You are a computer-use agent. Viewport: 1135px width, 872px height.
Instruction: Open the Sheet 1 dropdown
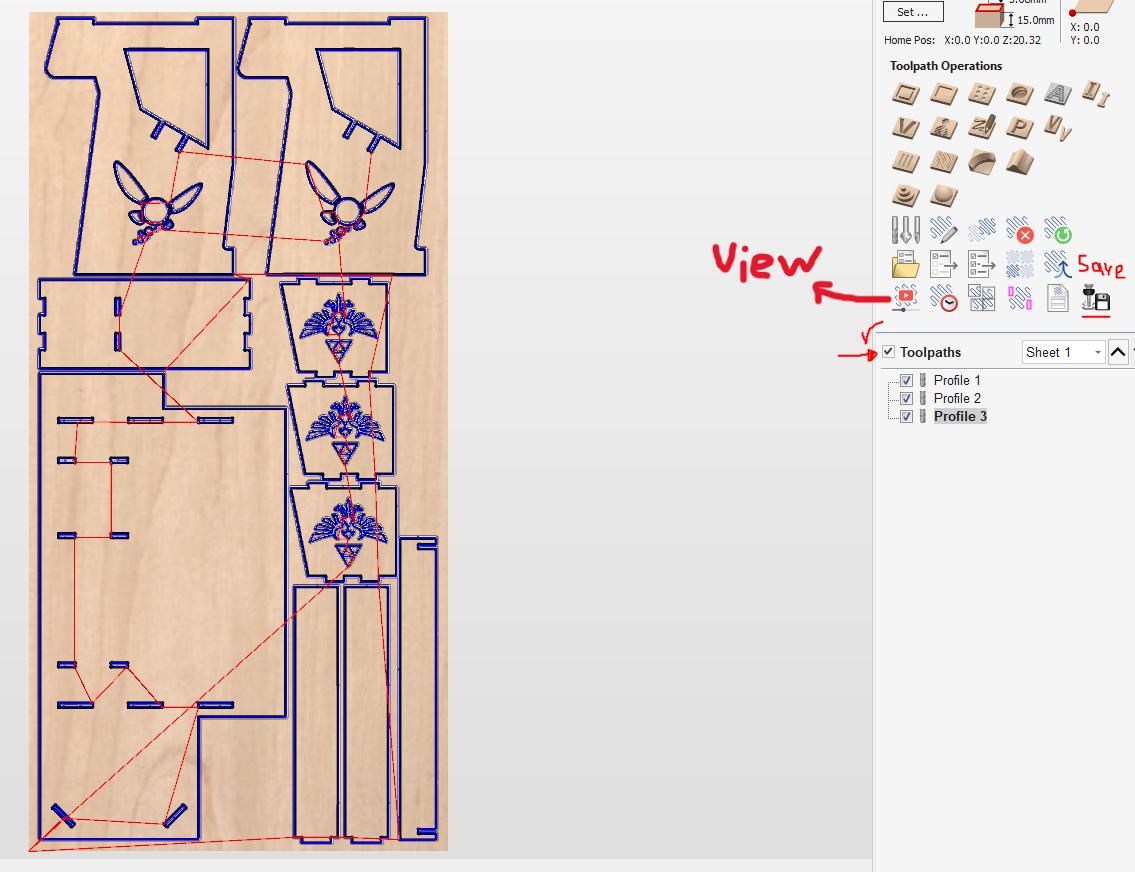pyautogui.click(x=1063, y=352)
